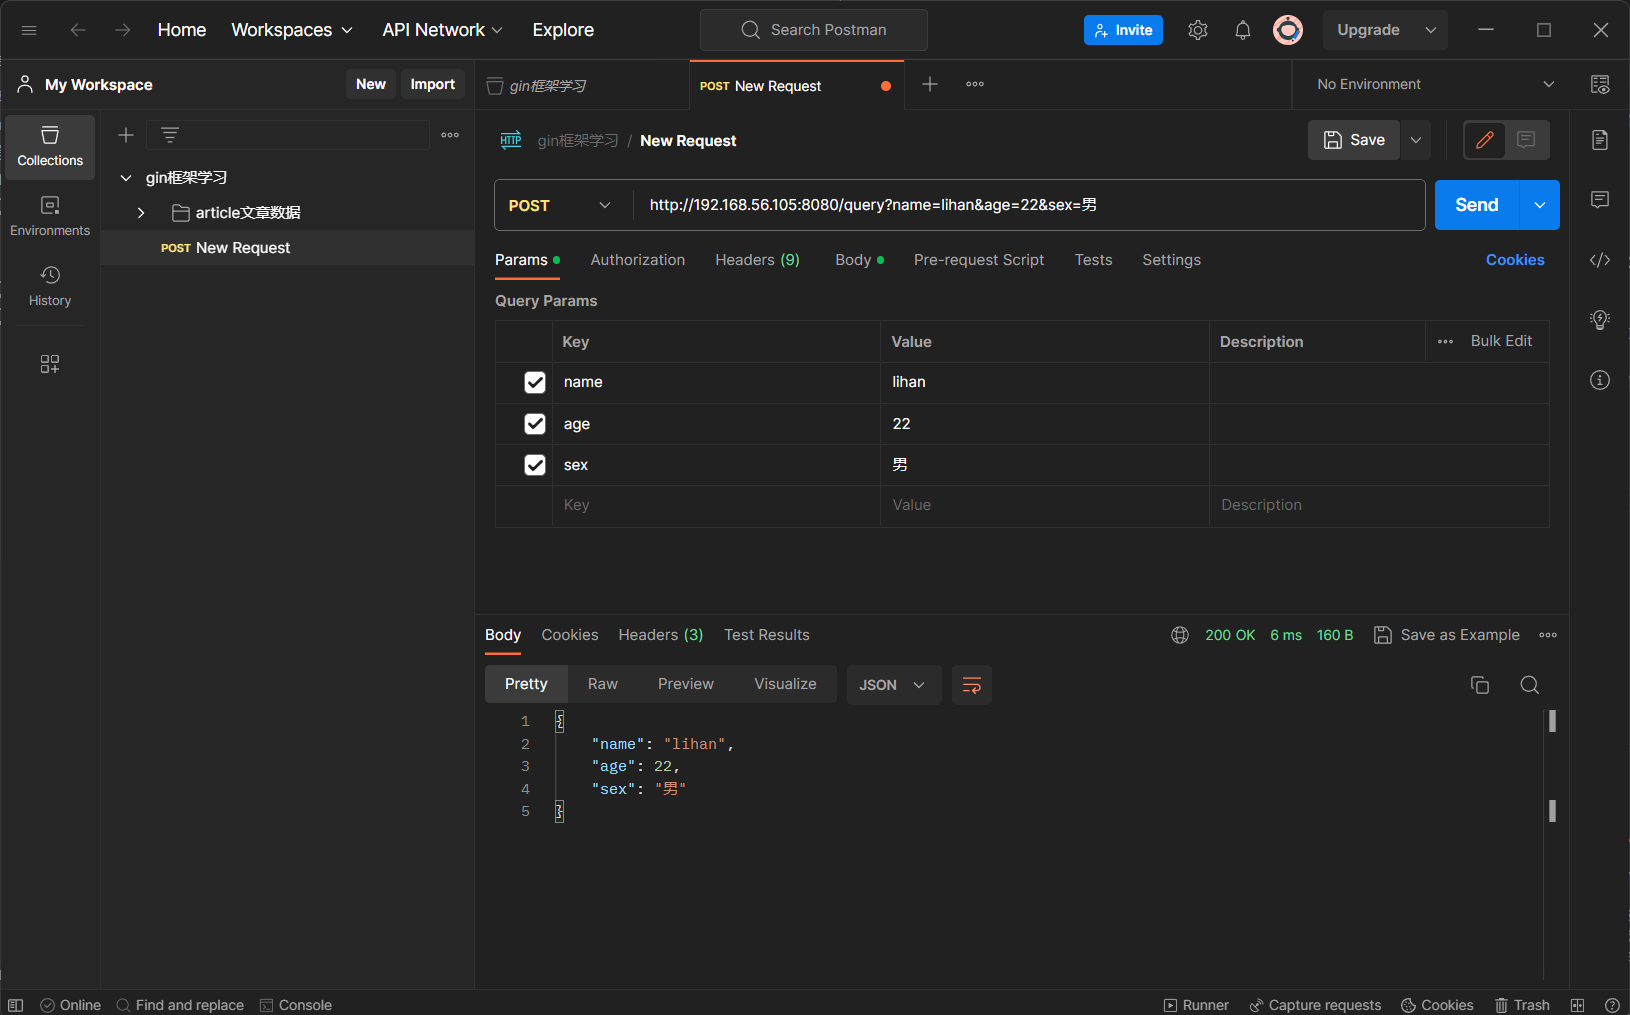
Task: Toggle sidebar icon in status bar
Action: [16, 1005]
